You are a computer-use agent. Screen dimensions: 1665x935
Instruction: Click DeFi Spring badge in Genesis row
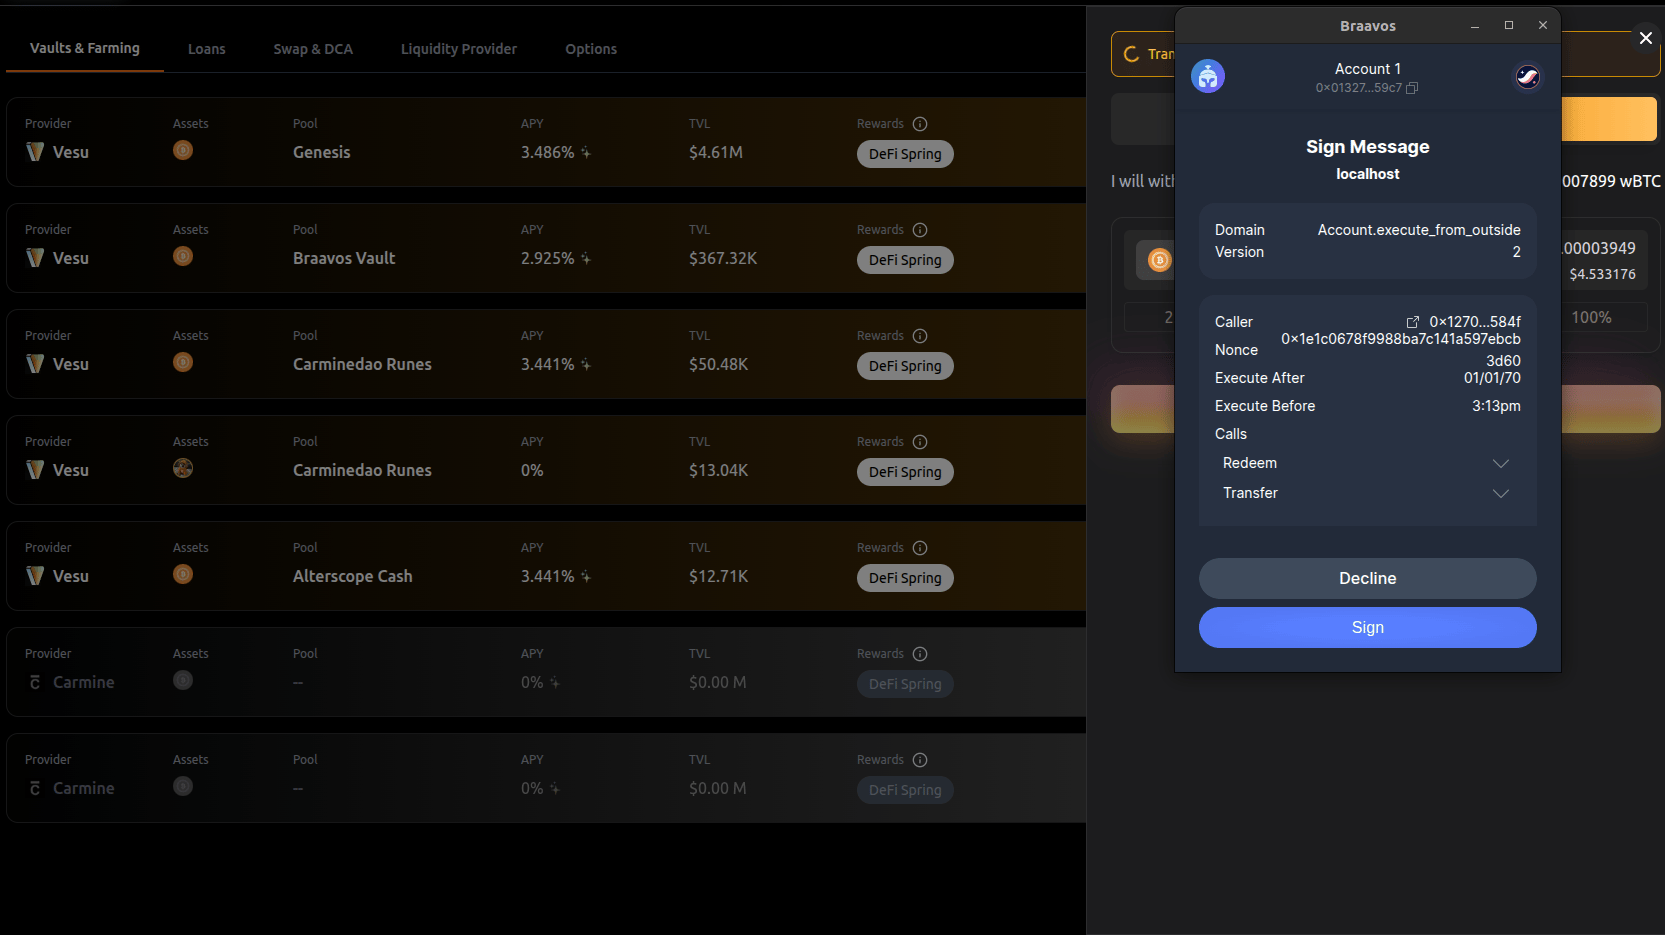point(905,154)
